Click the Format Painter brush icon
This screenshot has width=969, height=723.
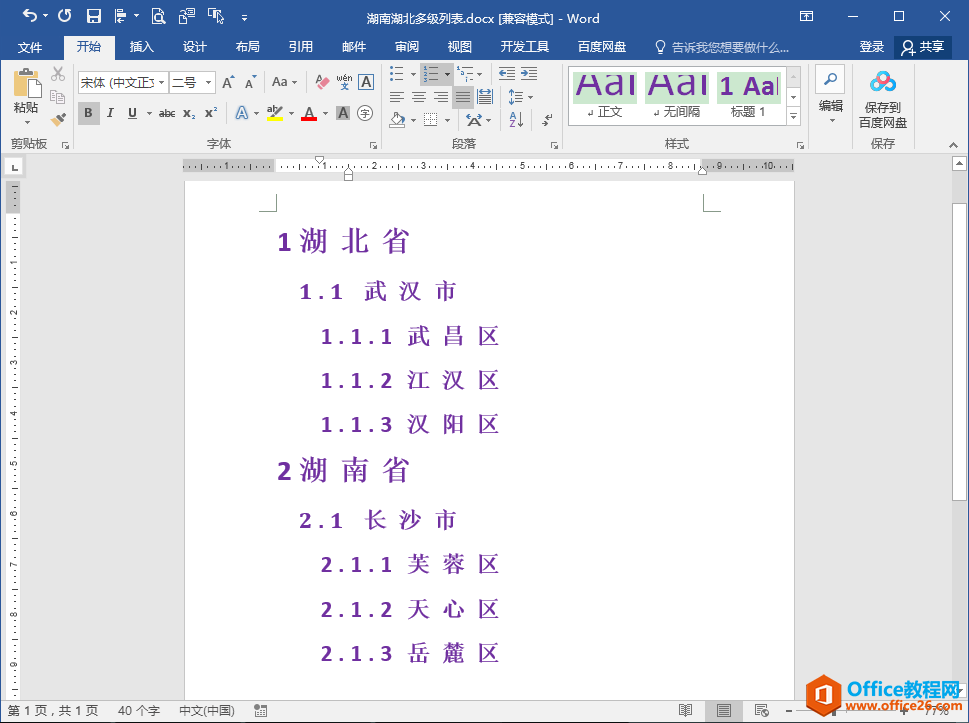pyautogui.click(x=58, y=119)
